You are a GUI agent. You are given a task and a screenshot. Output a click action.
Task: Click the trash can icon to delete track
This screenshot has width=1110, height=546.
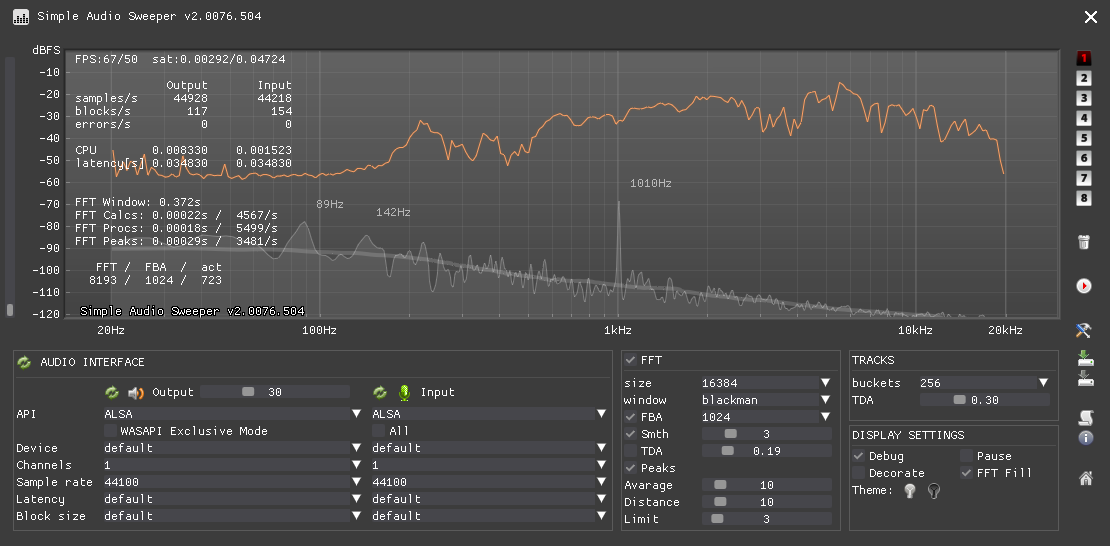point(1084,242)
